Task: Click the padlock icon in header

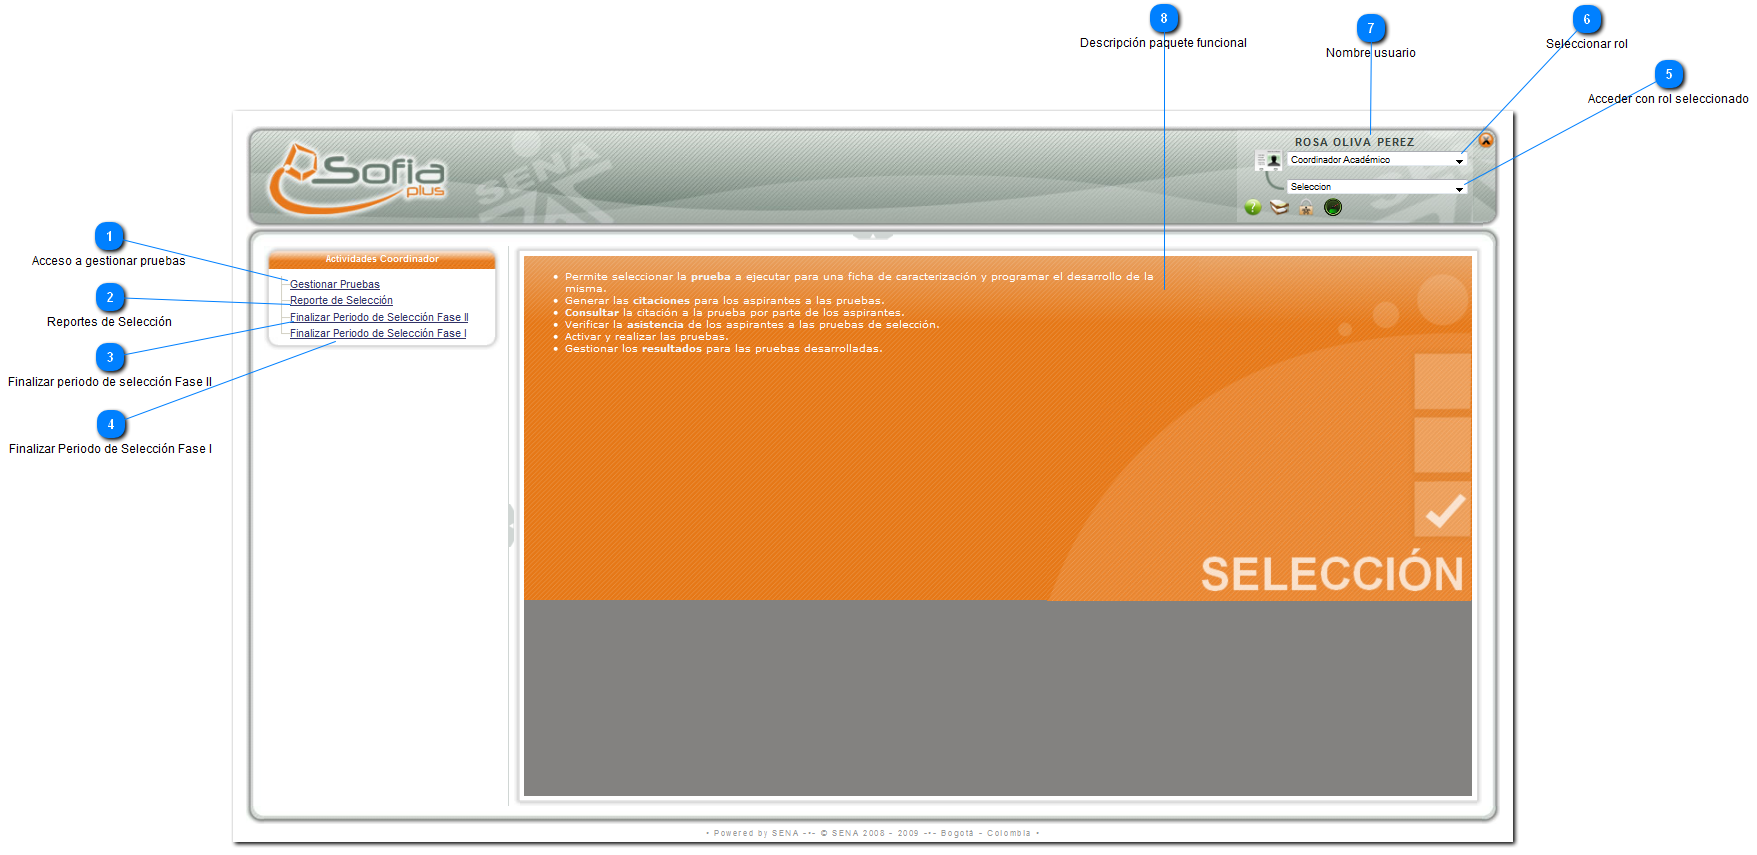Action: click(x=1306, y=207)
